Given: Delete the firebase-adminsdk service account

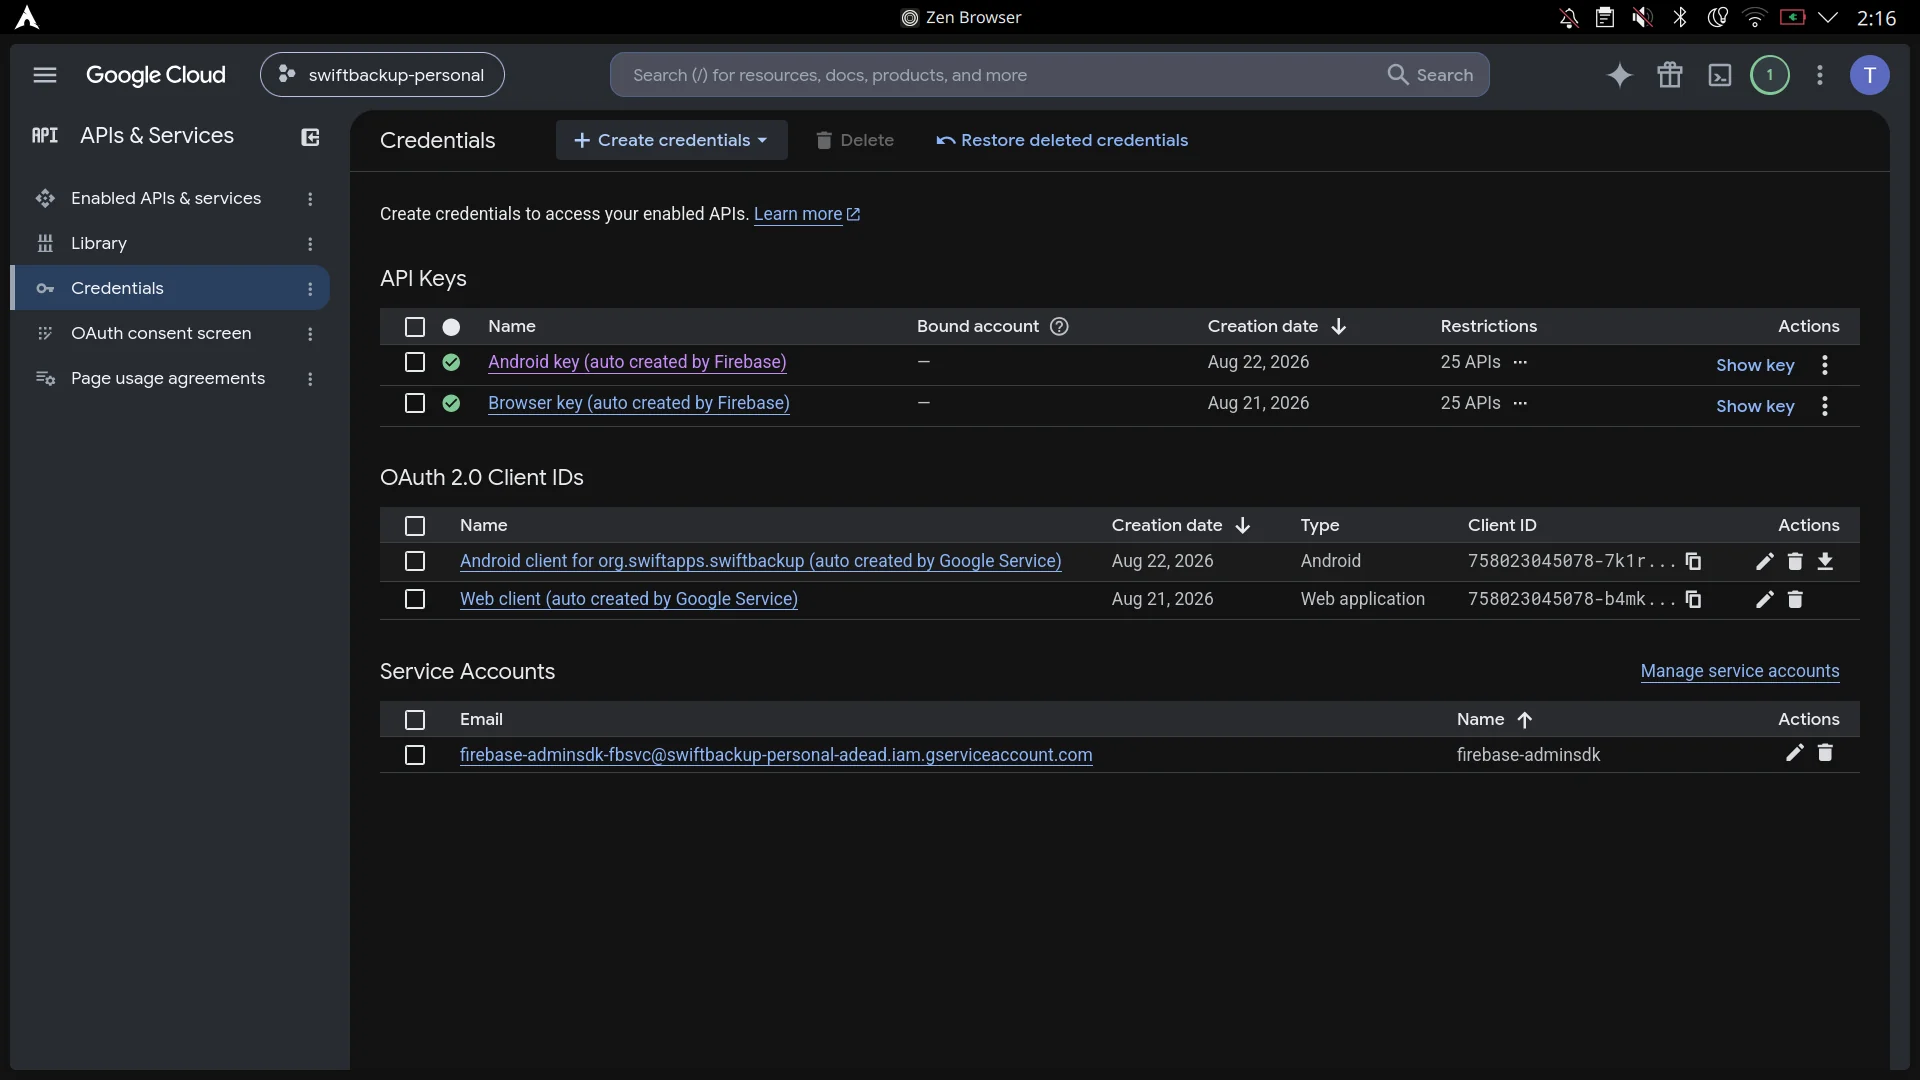Looking at the screenshot, I should coord(1825,752).
